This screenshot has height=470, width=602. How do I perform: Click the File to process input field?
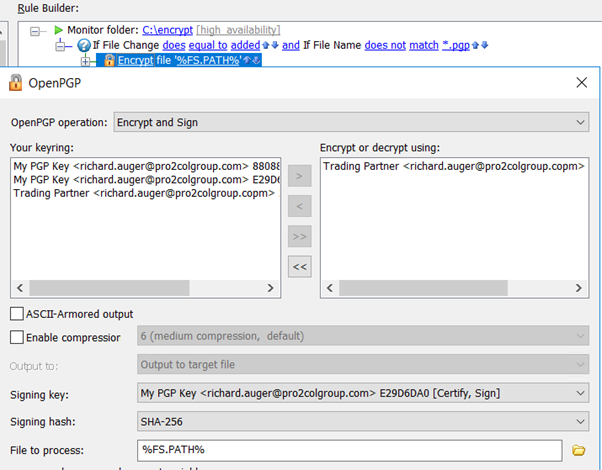(350, 450)
